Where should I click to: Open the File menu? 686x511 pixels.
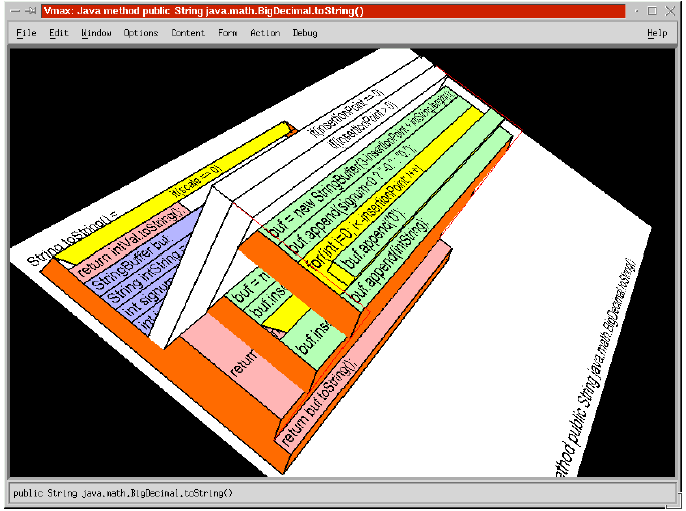(x=26, y=33)
